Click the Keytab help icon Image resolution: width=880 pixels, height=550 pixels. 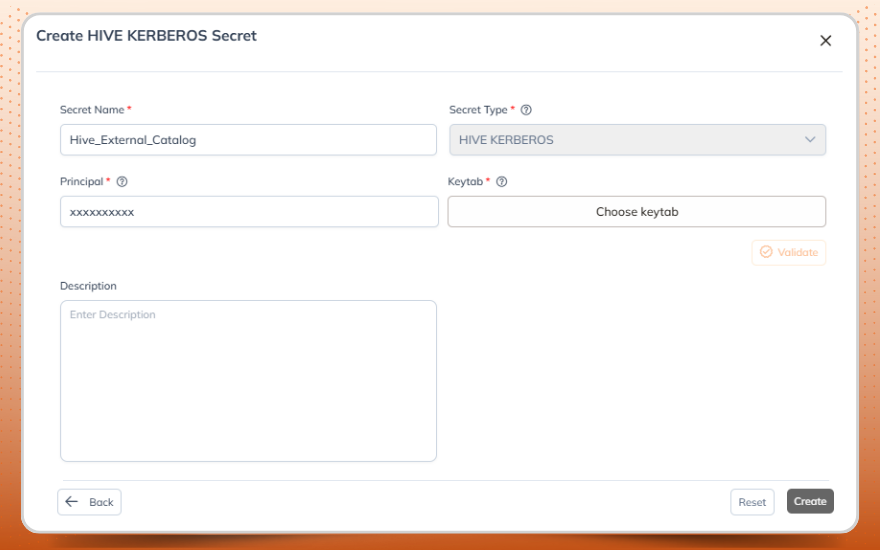click(502, 182)
